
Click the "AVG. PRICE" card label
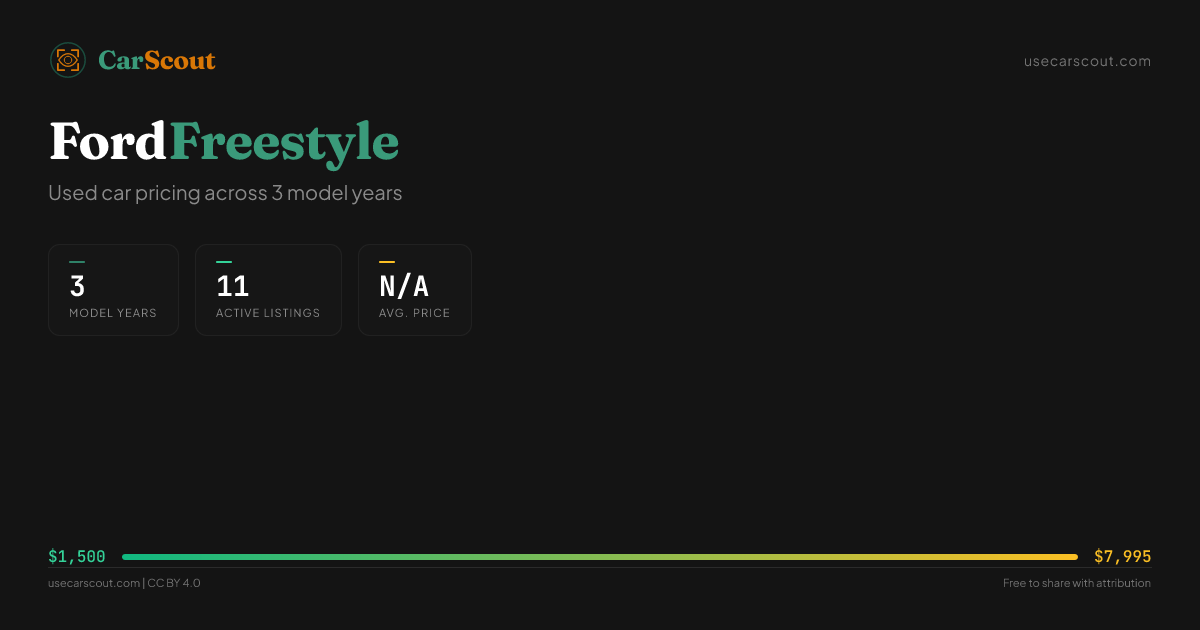pyautogui.click(x=414, y=313)
